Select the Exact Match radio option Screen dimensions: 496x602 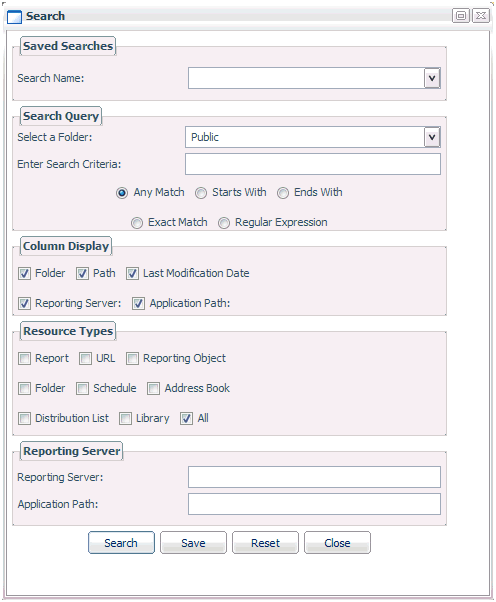point(137,223)
